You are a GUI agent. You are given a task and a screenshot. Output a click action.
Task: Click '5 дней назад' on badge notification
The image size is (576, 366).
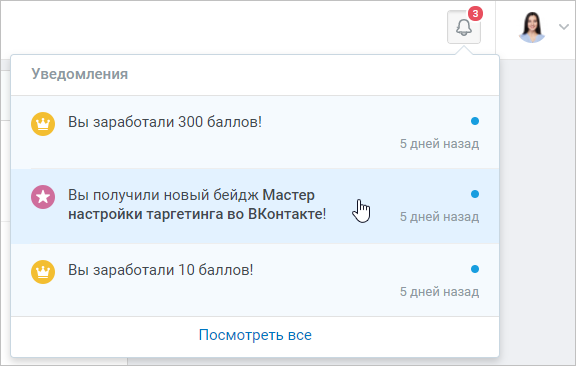[x=439, y=217]
